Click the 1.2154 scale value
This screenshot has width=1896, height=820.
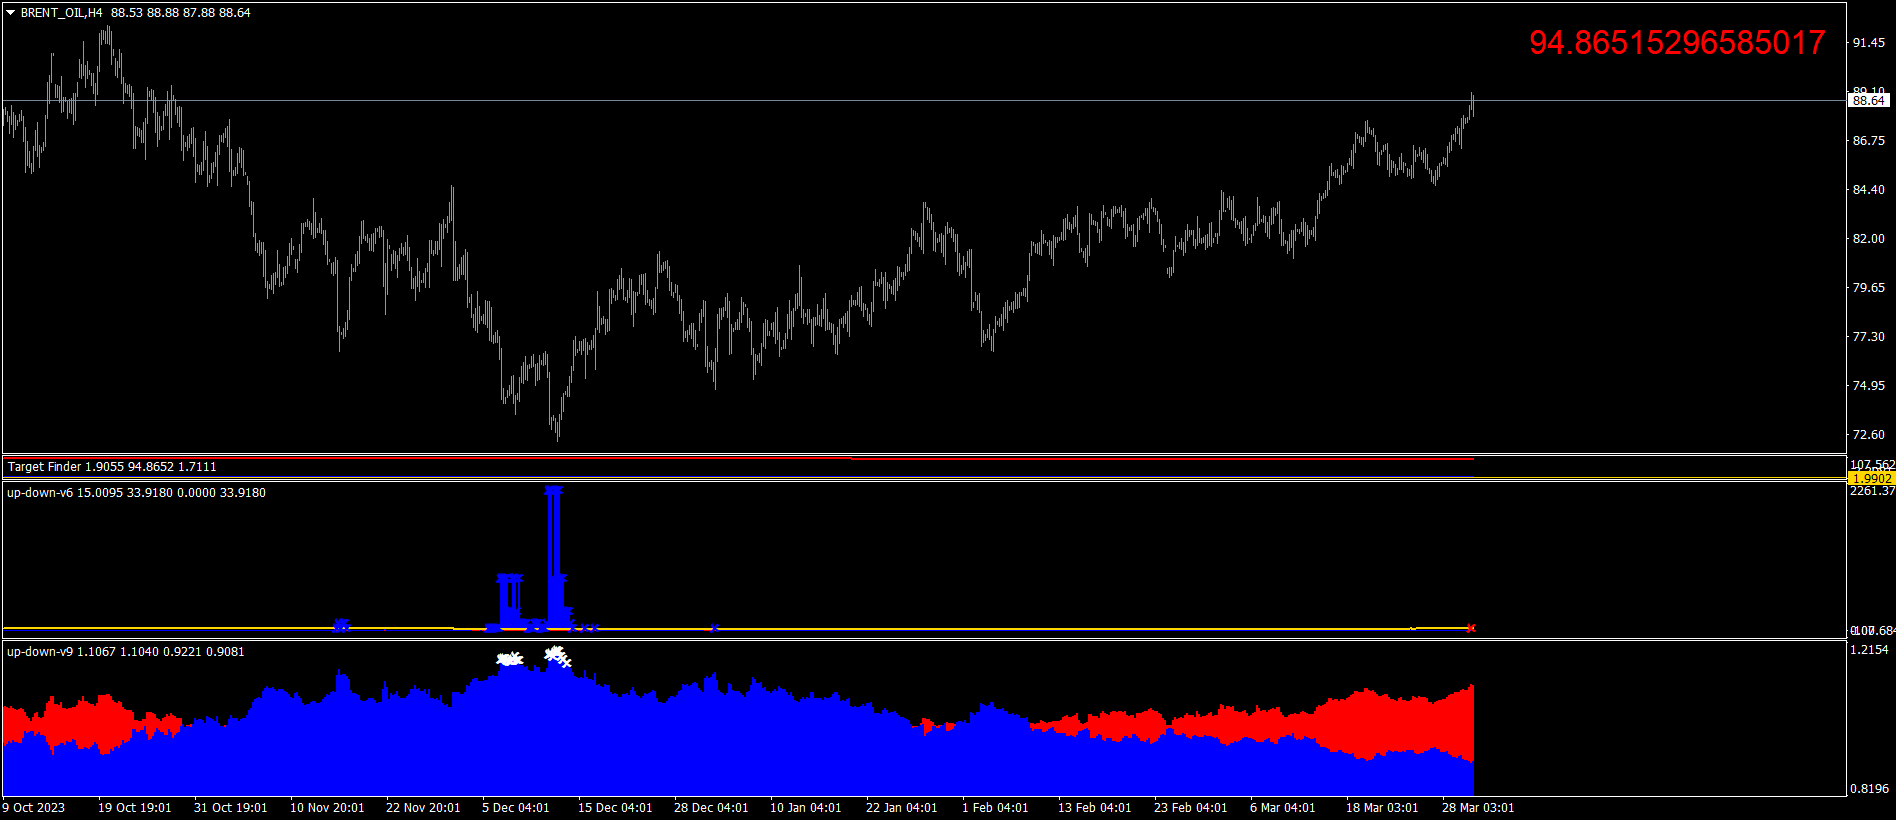pyautogui.click(x=1870, y=650)
